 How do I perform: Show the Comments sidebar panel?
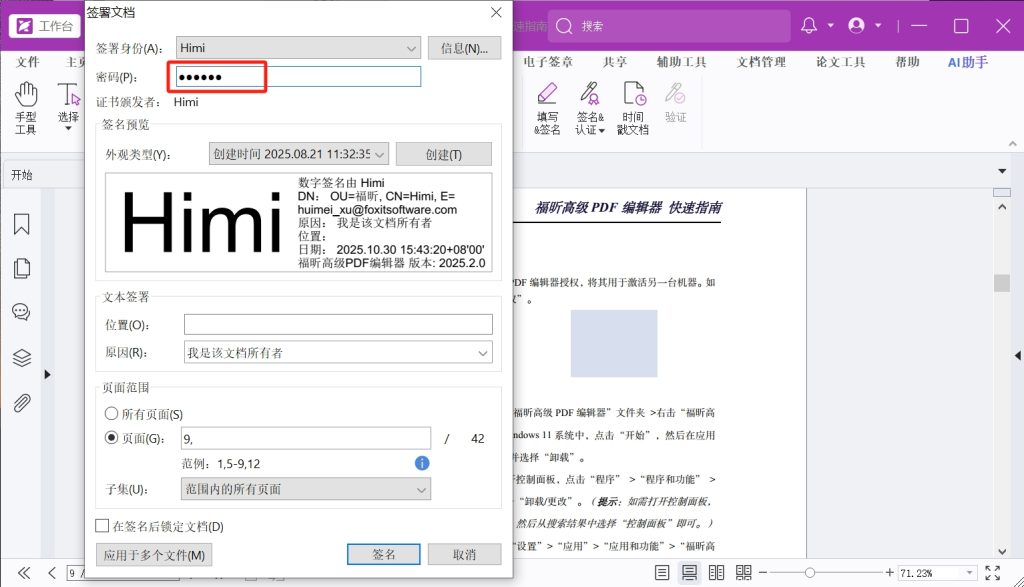21,312
